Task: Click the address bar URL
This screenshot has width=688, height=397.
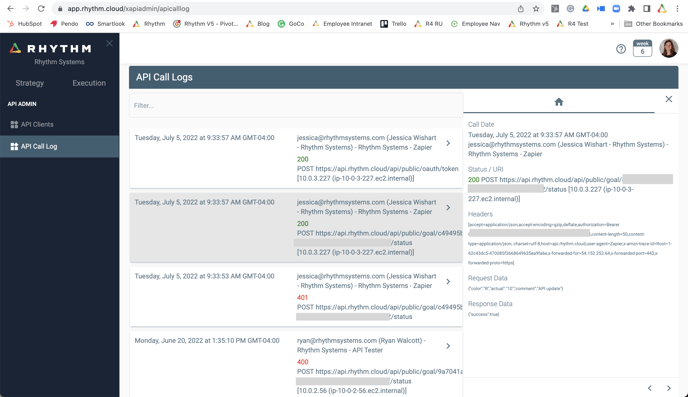Action: tap(128, 8)
